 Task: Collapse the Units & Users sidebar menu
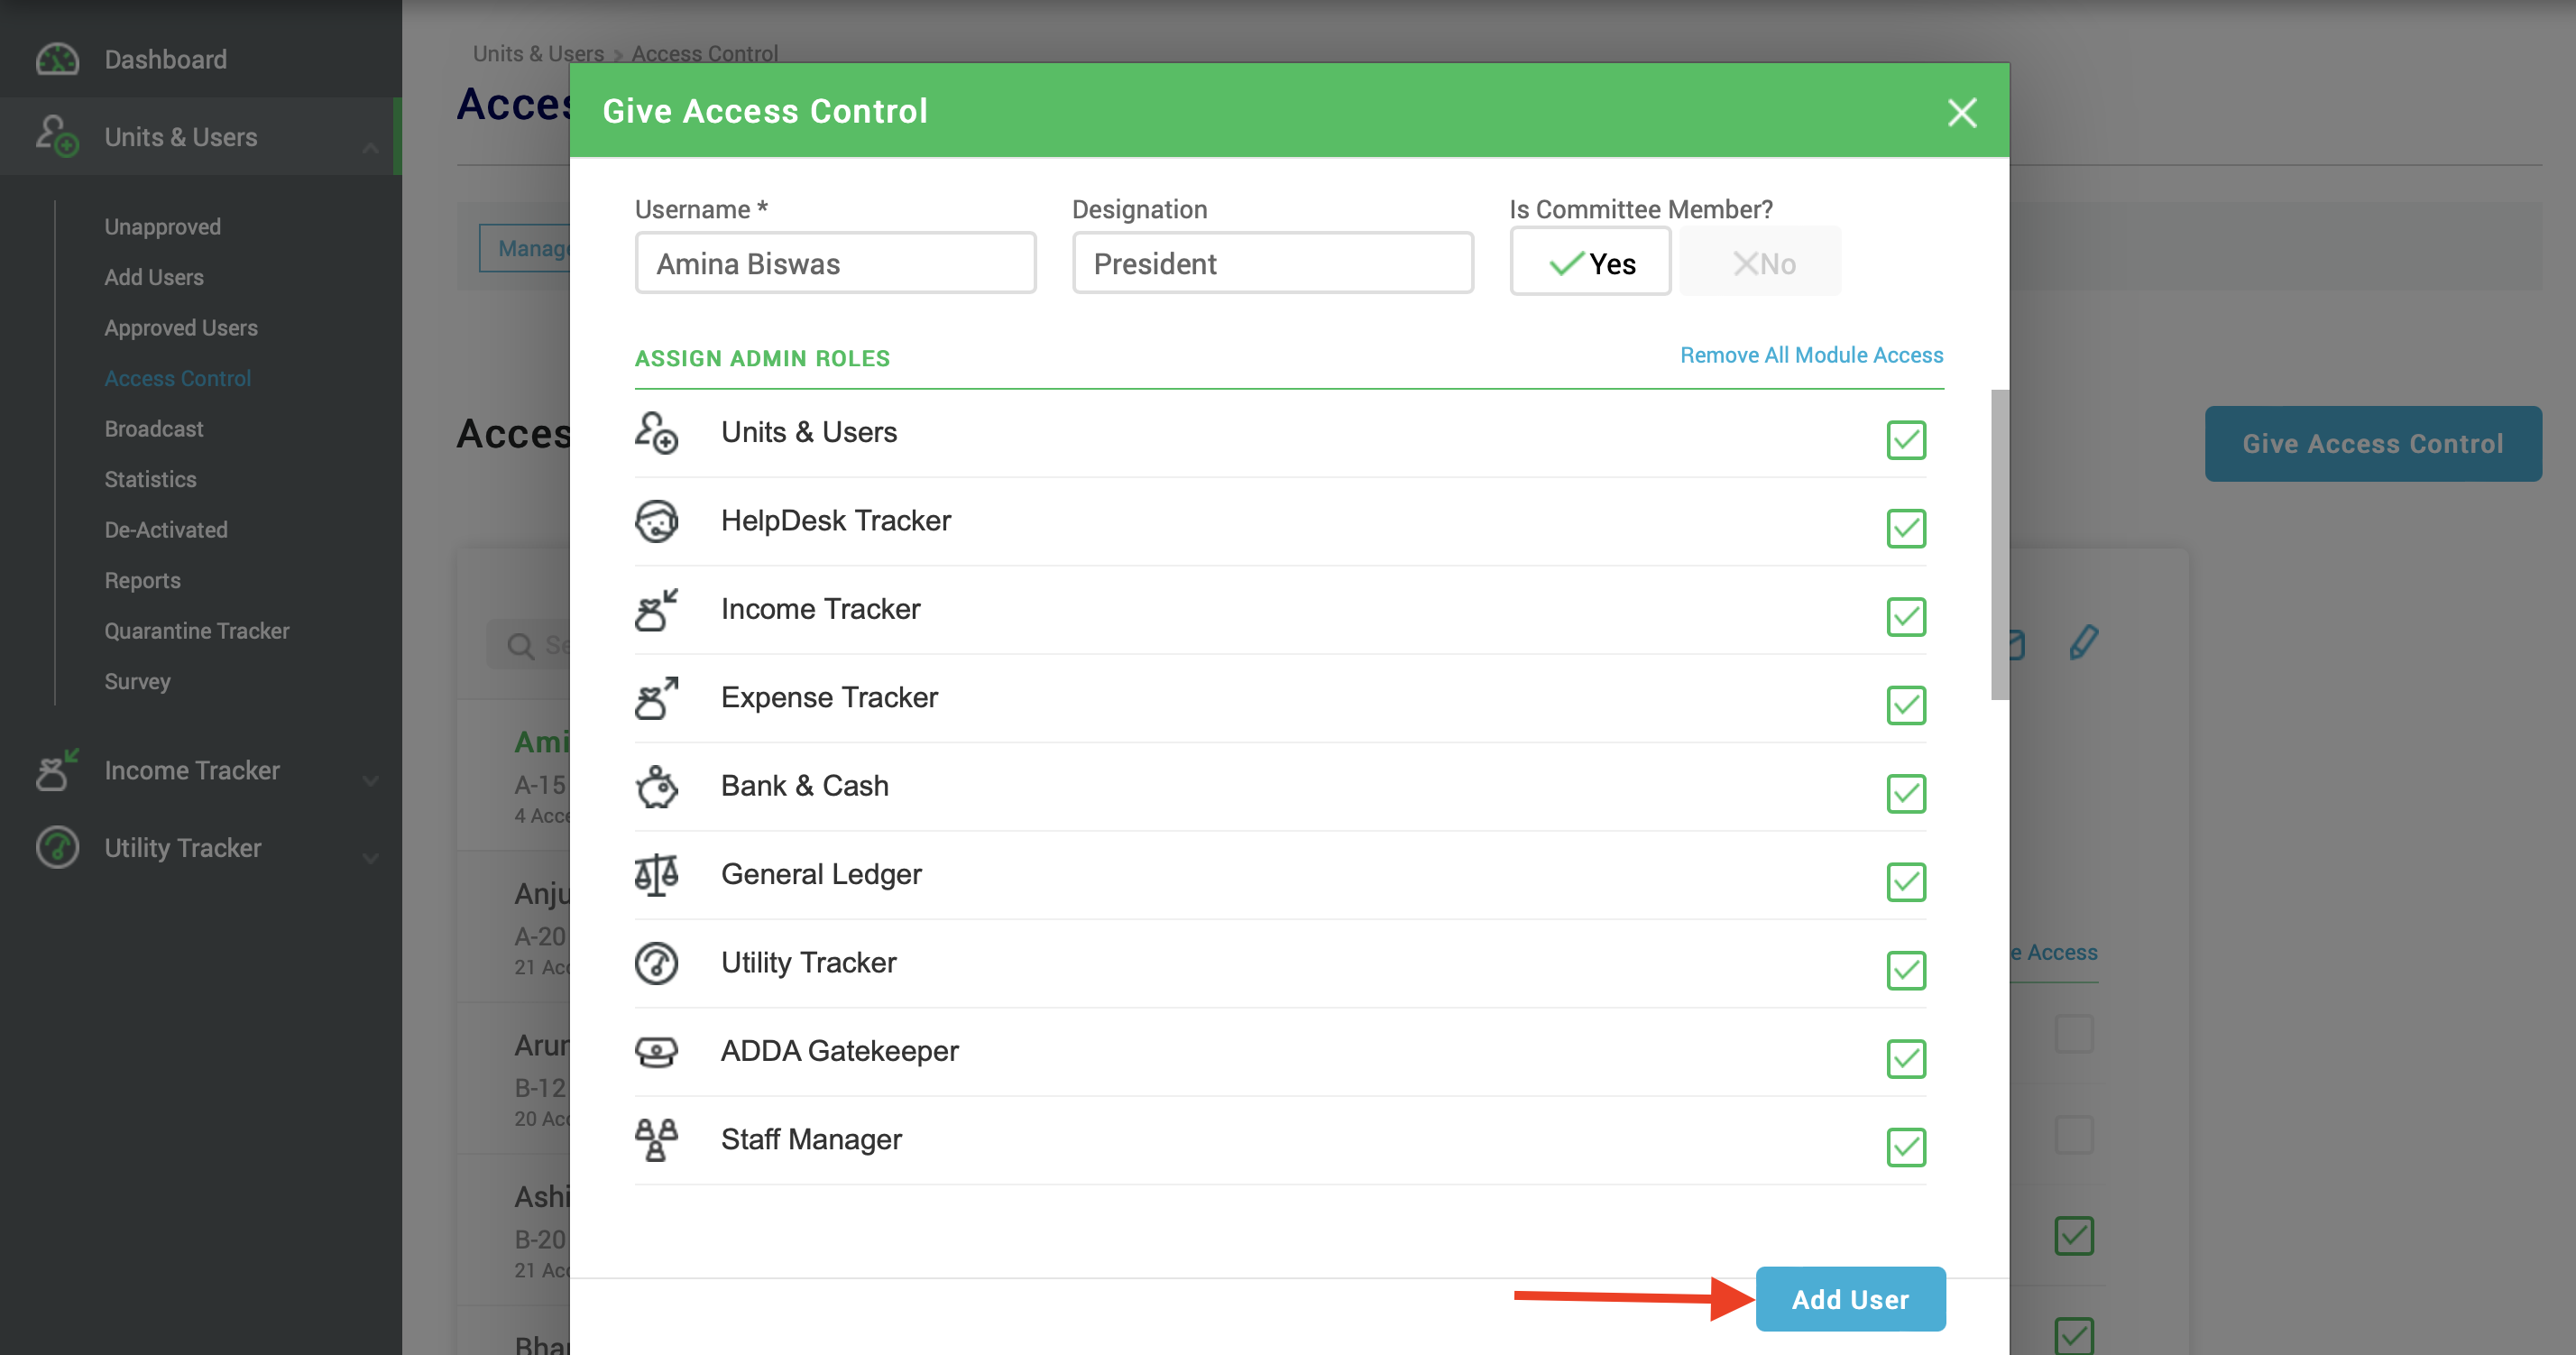(x=370, y=146)
